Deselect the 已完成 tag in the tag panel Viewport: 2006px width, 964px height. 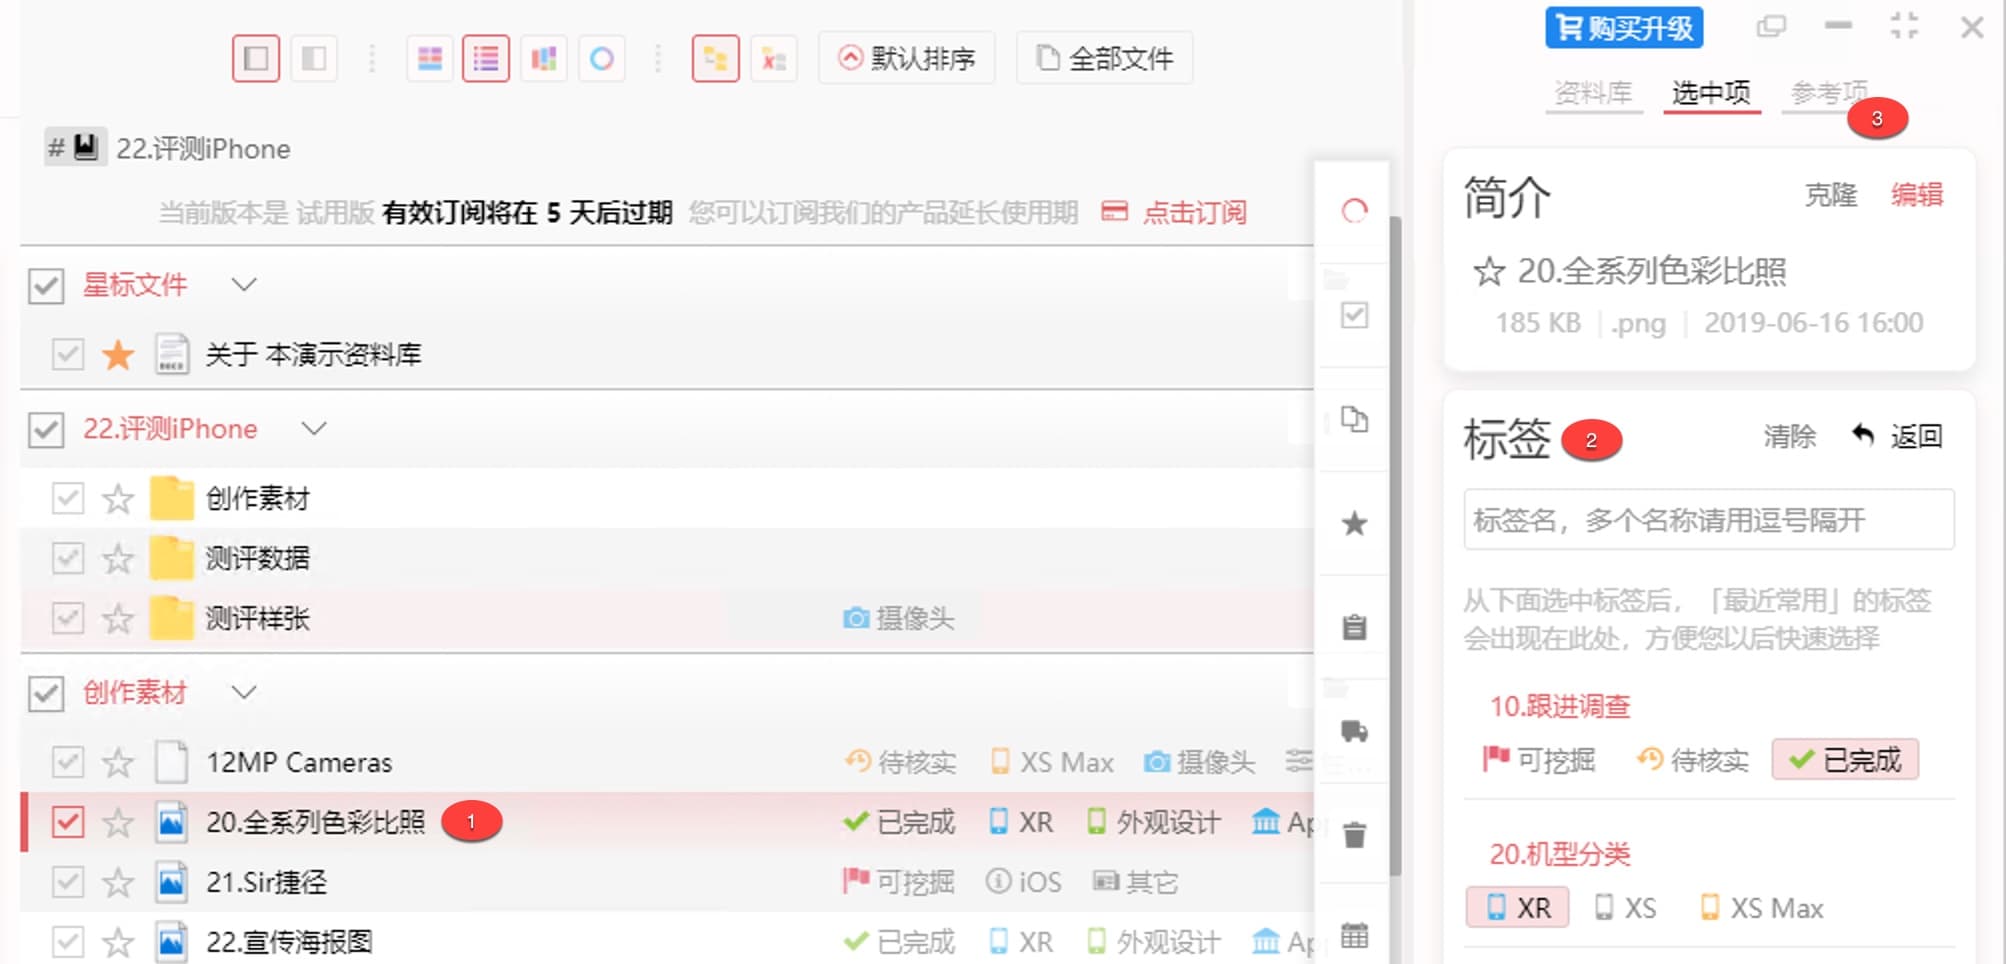1845,760
